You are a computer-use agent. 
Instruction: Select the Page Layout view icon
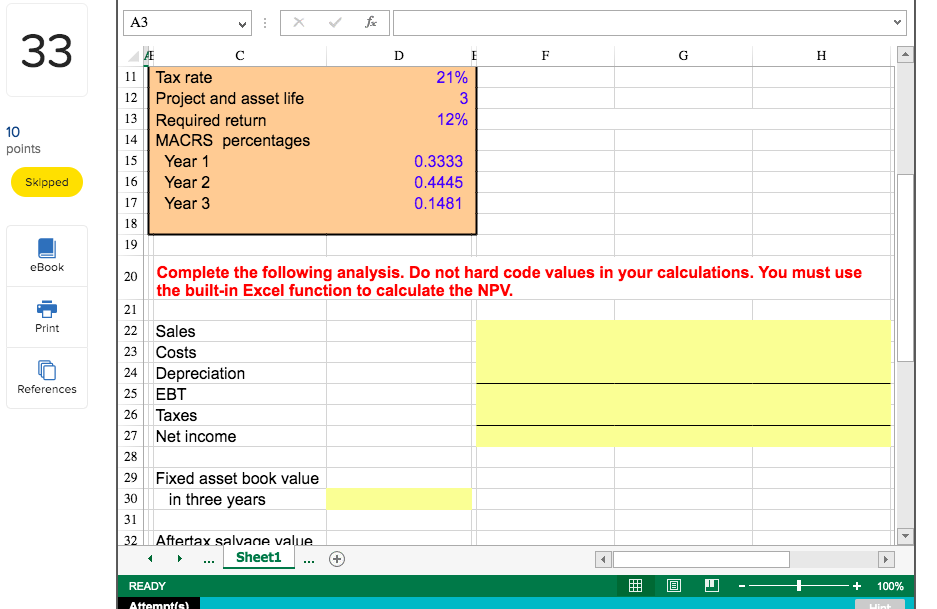pyautogui.click(x=673, y=585)
